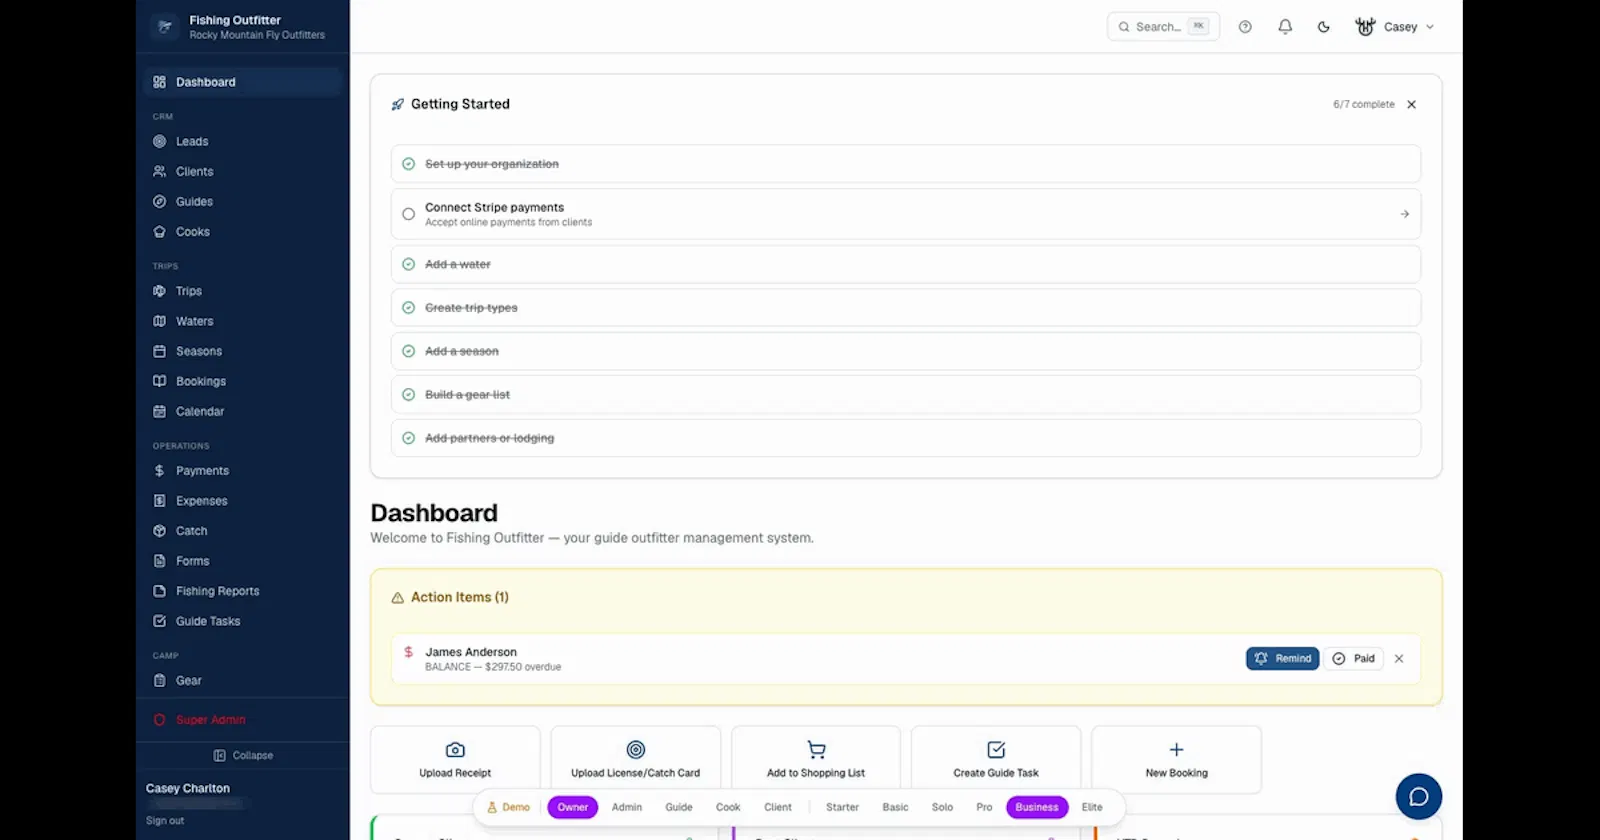1600x840 pixels.
Task: Click the Calendar icon in sidebar
Action: pyautogui.click(x=159, y=411)
